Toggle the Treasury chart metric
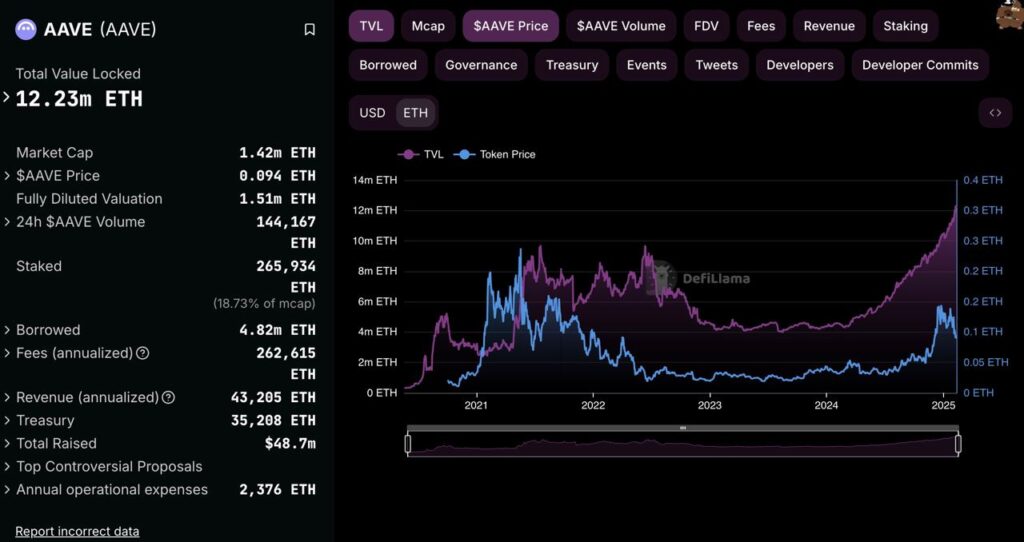The image size is (1024, 542). (x=572, y=65)
